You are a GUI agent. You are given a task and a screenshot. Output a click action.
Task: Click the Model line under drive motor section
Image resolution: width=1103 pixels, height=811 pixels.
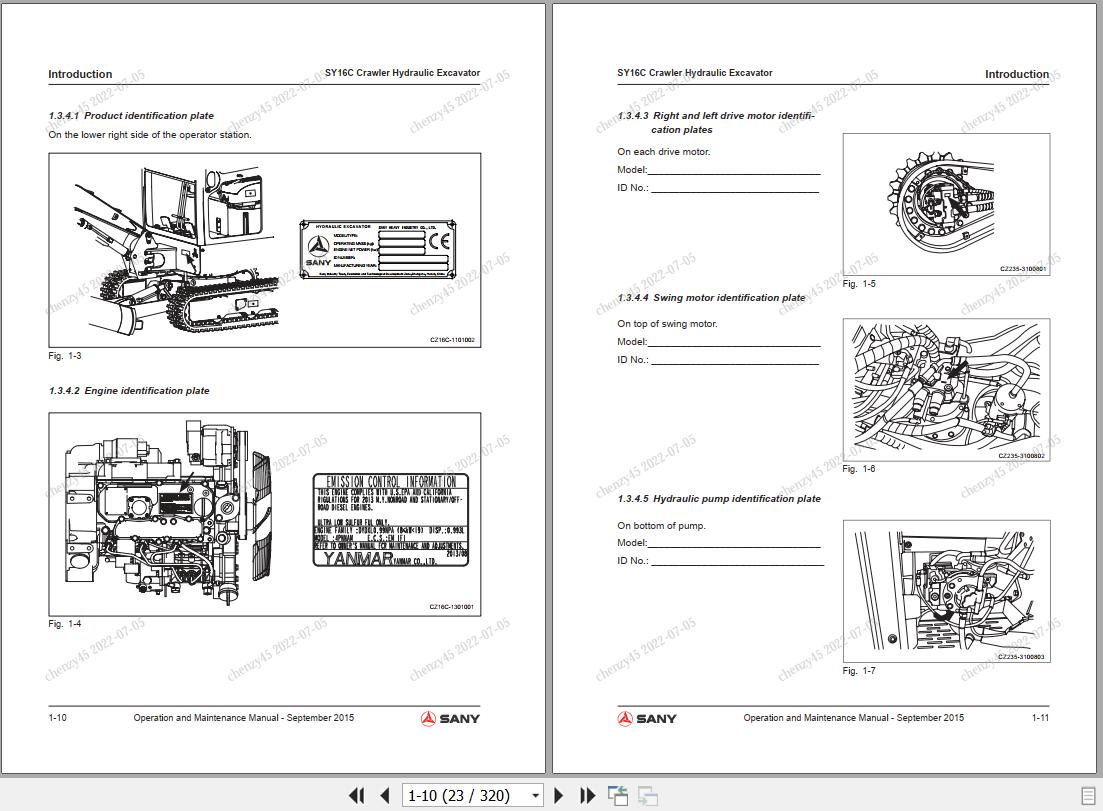719,170
